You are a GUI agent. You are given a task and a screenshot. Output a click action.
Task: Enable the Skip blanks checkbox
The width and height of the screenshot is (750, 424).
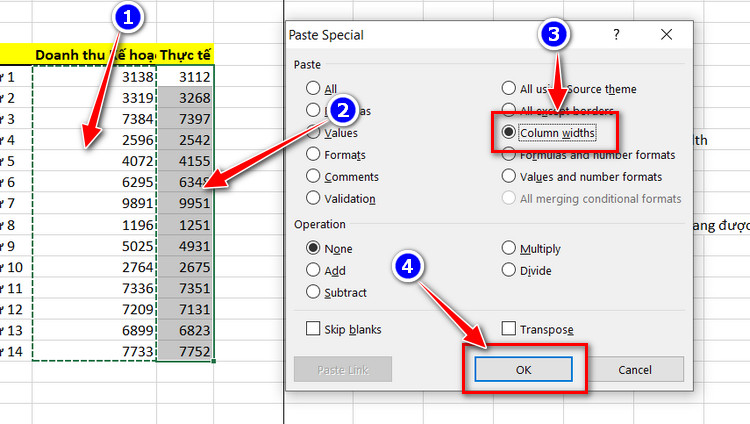pos(313,329)
